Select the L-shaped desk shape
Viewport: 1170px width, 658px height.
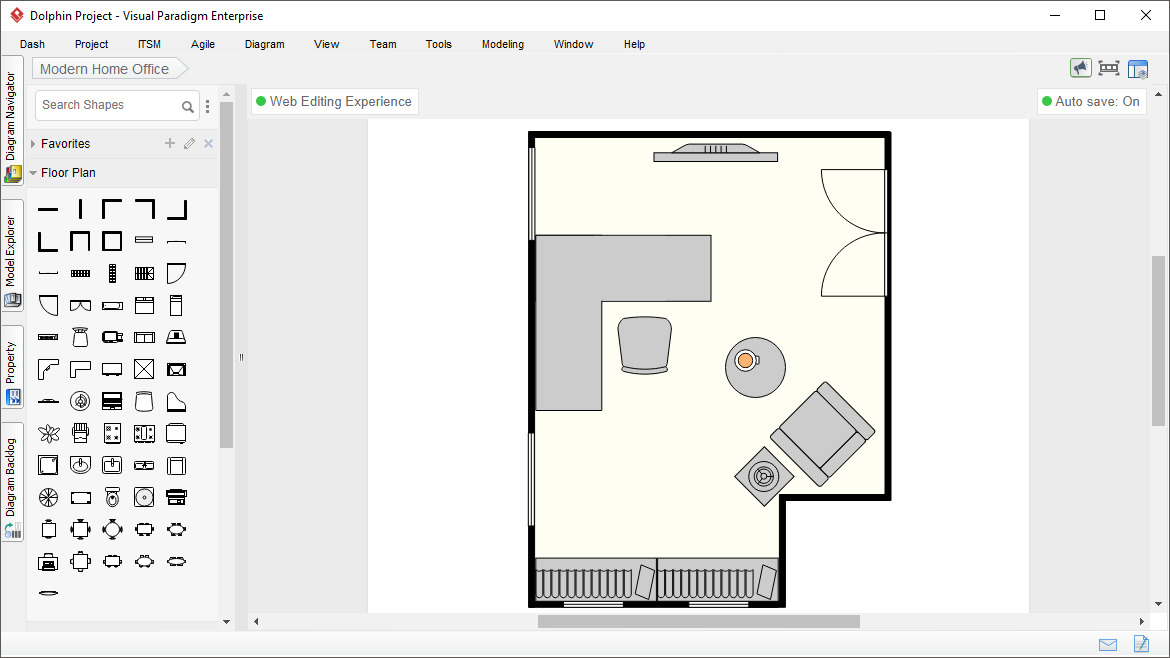click(80, 369)
